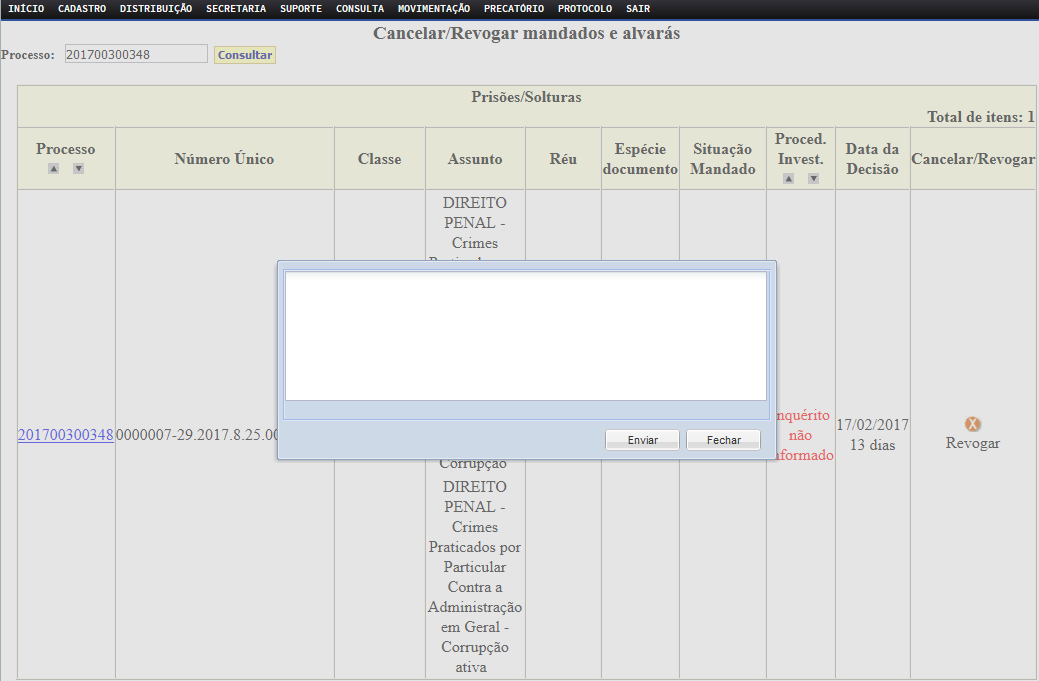The image size is (1039, 681).
Task: Select the SECRETARIA menu item
Action: point(236,8)
